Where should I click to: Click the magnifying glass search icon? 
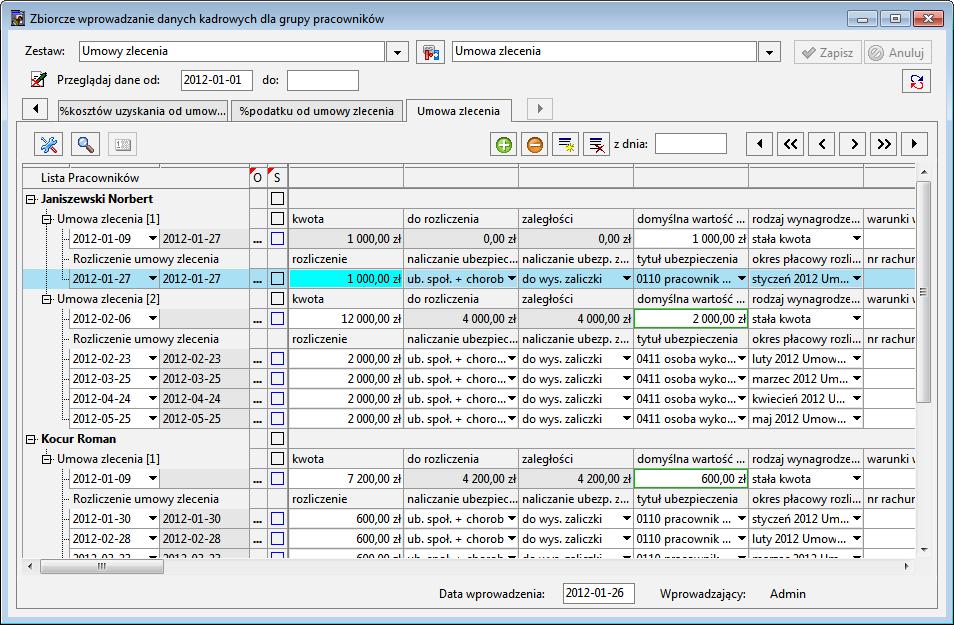pyautogui.click(x=86, y=145)
